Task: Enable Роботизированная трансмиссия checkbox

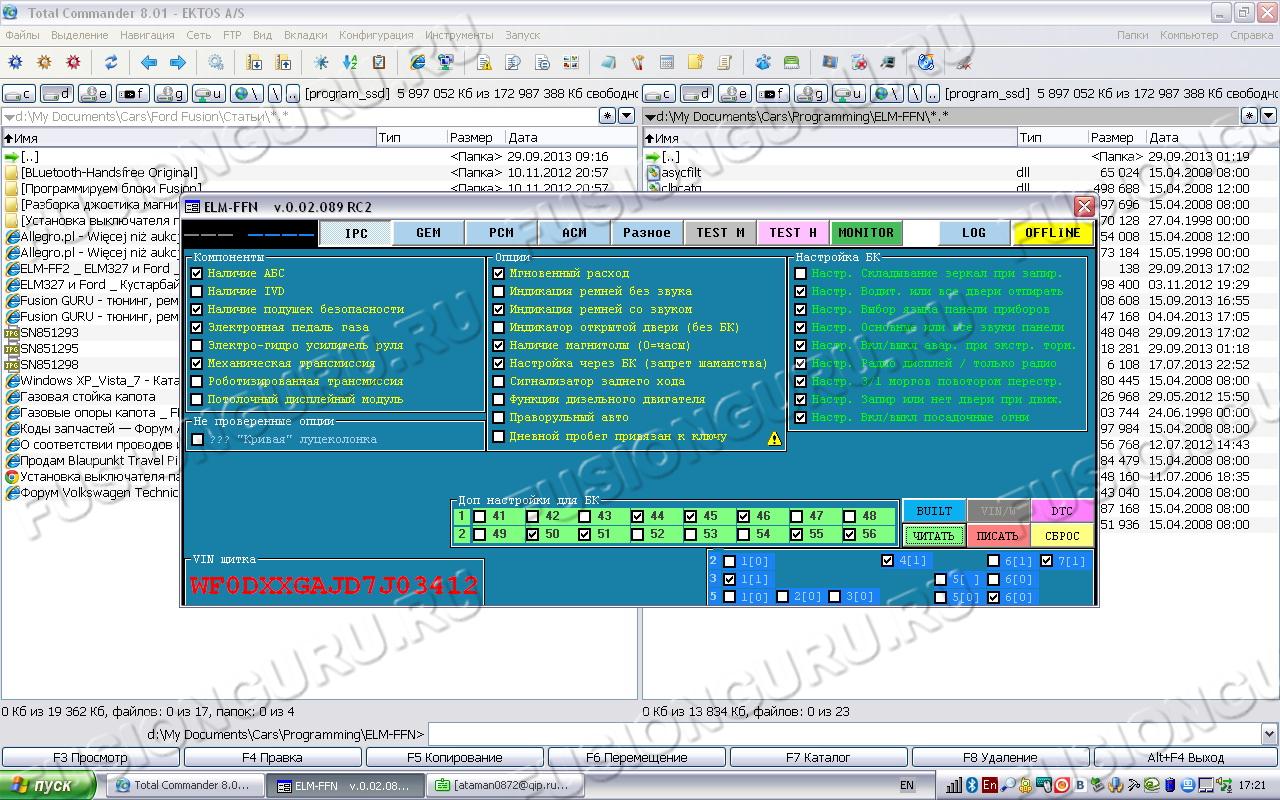Action: click(197, 381)
